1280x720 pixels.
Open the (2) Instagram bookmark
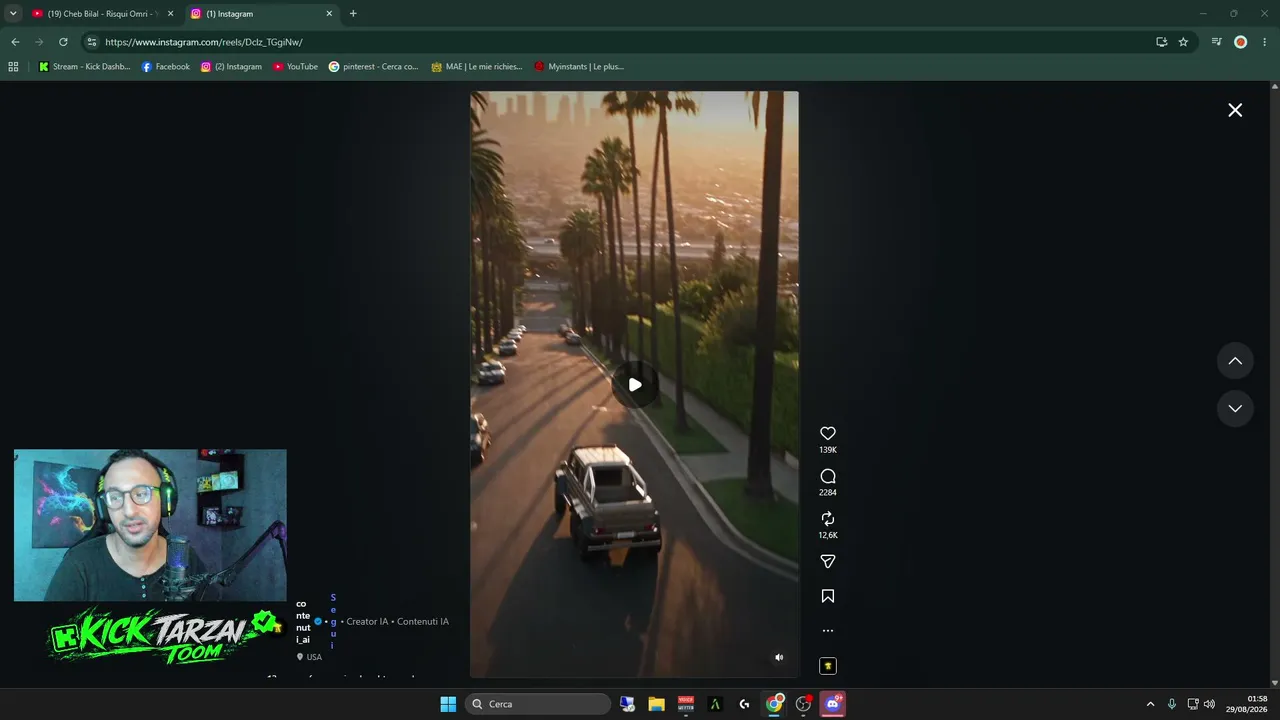[231, 67]
